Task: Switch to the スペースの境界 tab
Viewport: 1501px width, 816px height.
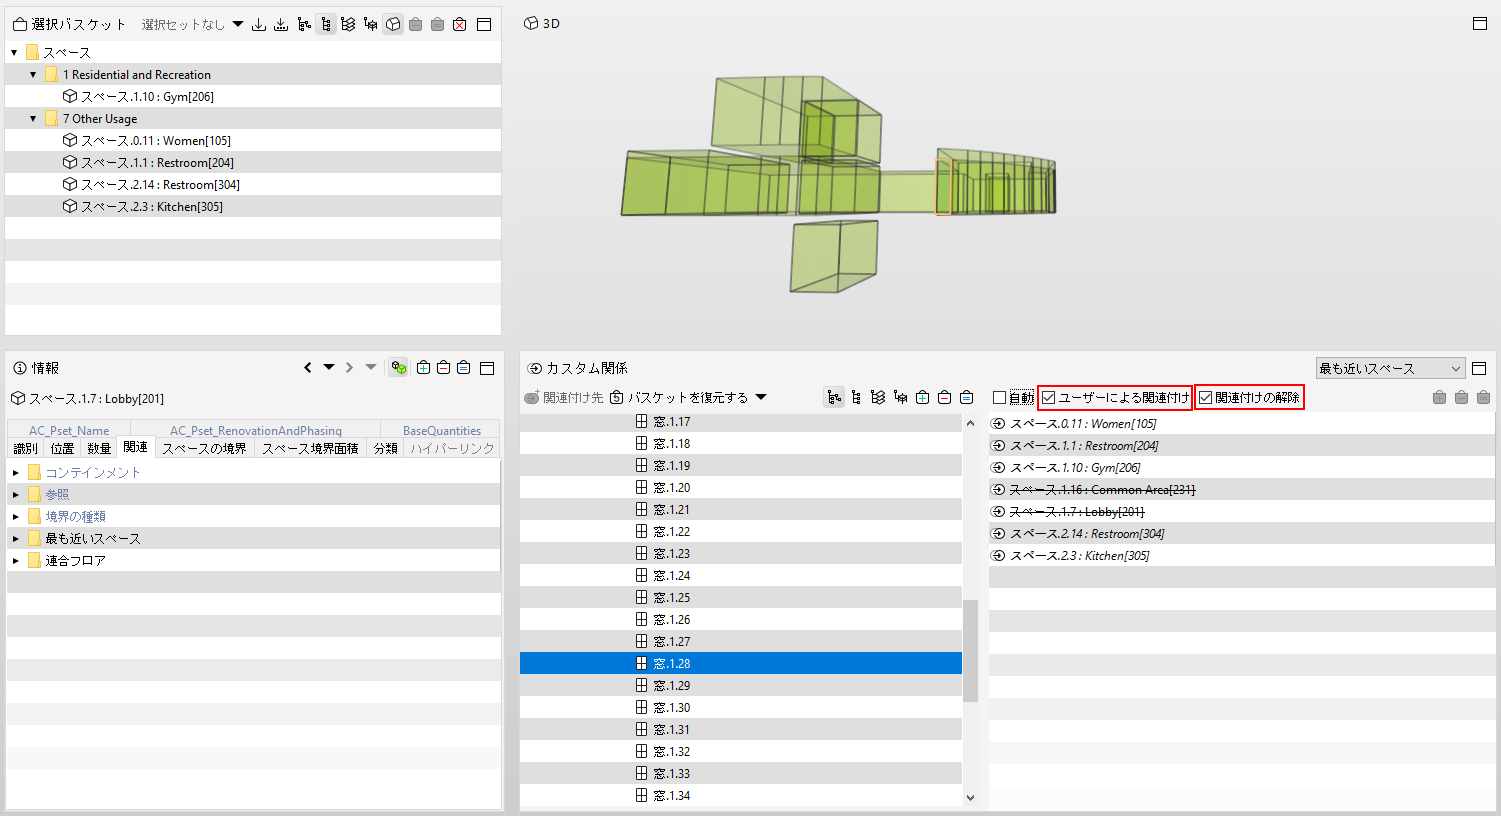Action: click(204, 449)
